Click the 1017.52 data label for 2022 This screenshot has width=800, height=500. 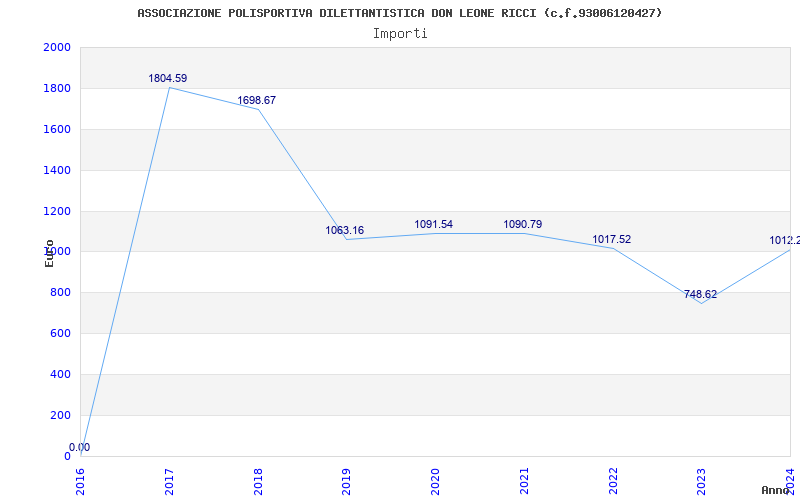(612, 240)
